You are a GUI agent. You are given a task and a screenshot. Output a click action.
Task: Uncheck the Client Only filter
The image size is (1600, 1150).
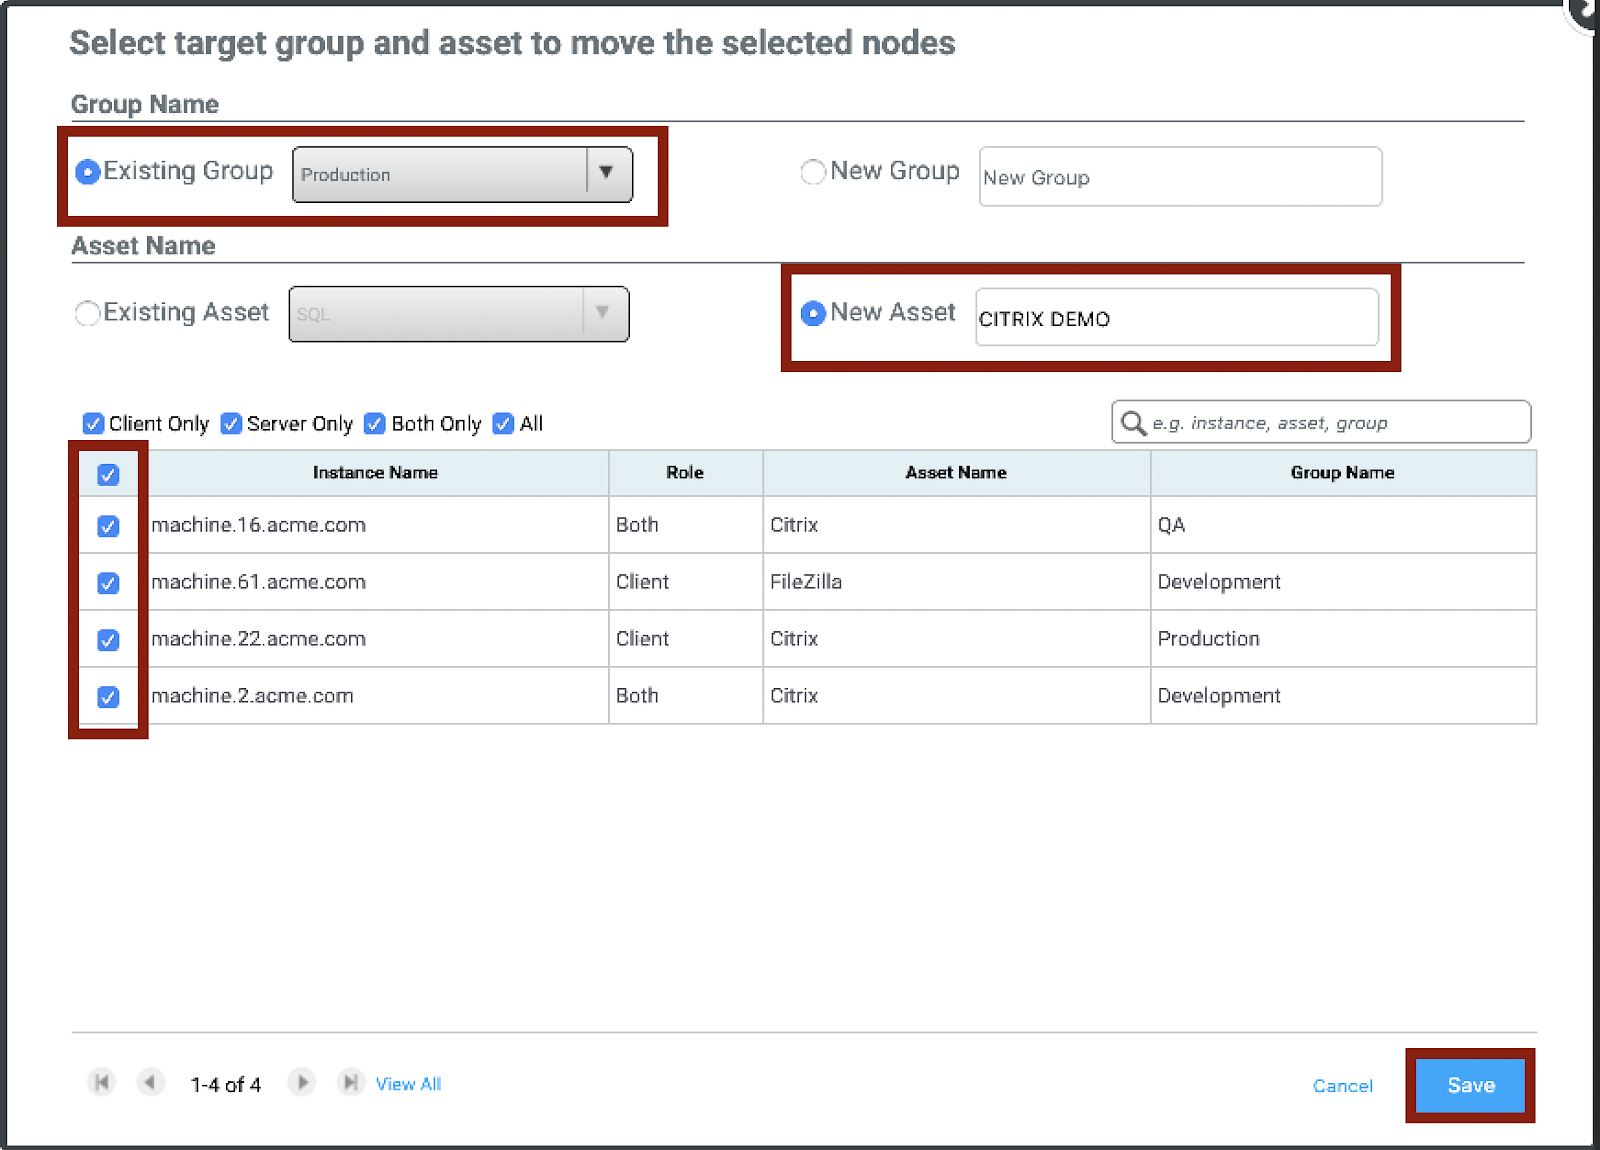coord(93,424)
